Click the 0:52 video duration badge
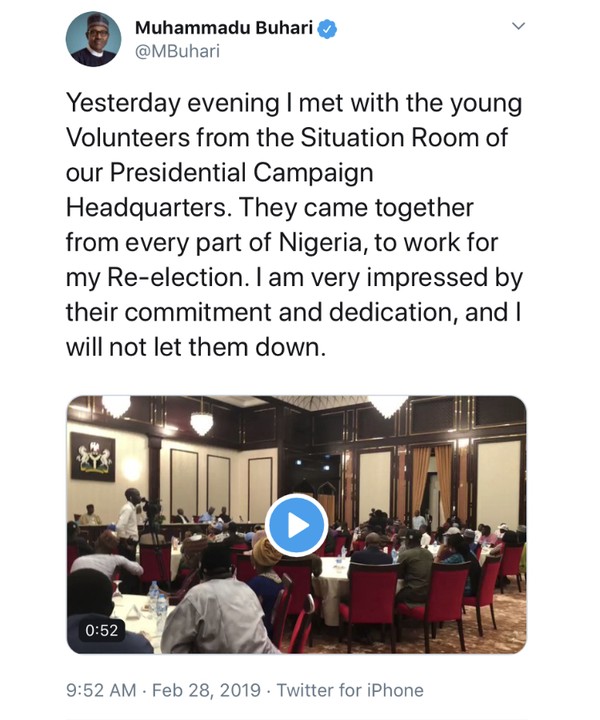Viewport: 600px width, 720px height. (100, 630)
